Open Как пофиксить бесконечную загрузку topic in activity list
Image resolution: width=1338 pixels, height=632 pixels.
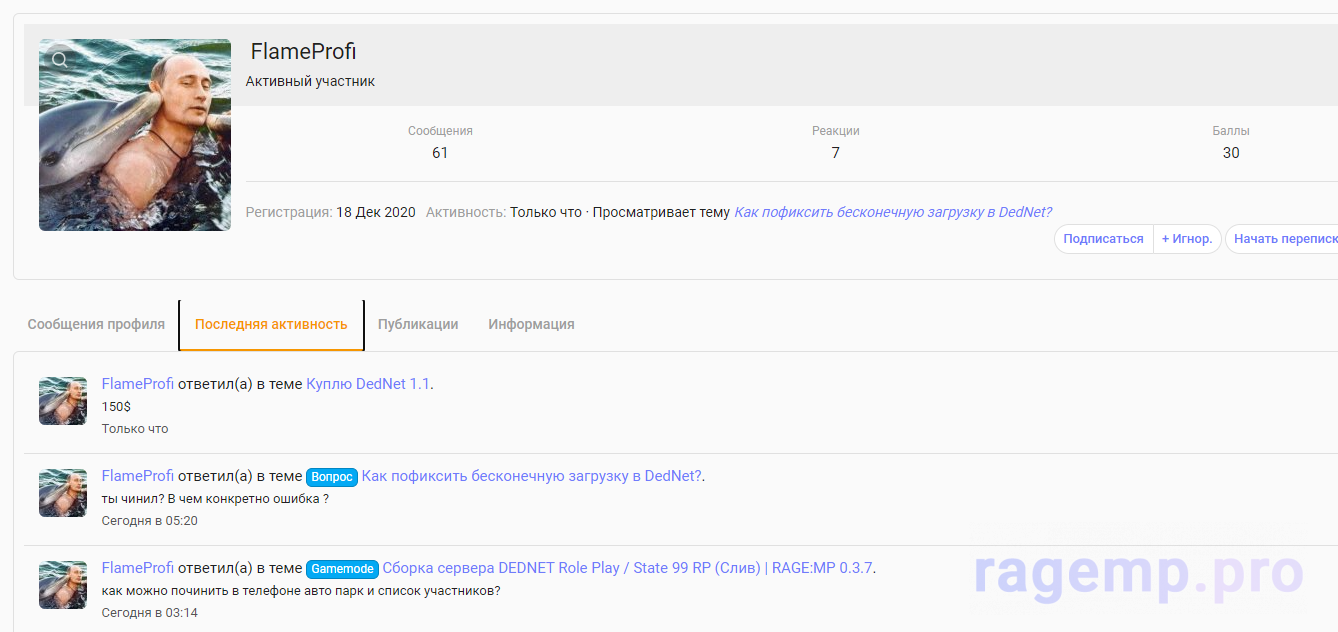[532, 476]
